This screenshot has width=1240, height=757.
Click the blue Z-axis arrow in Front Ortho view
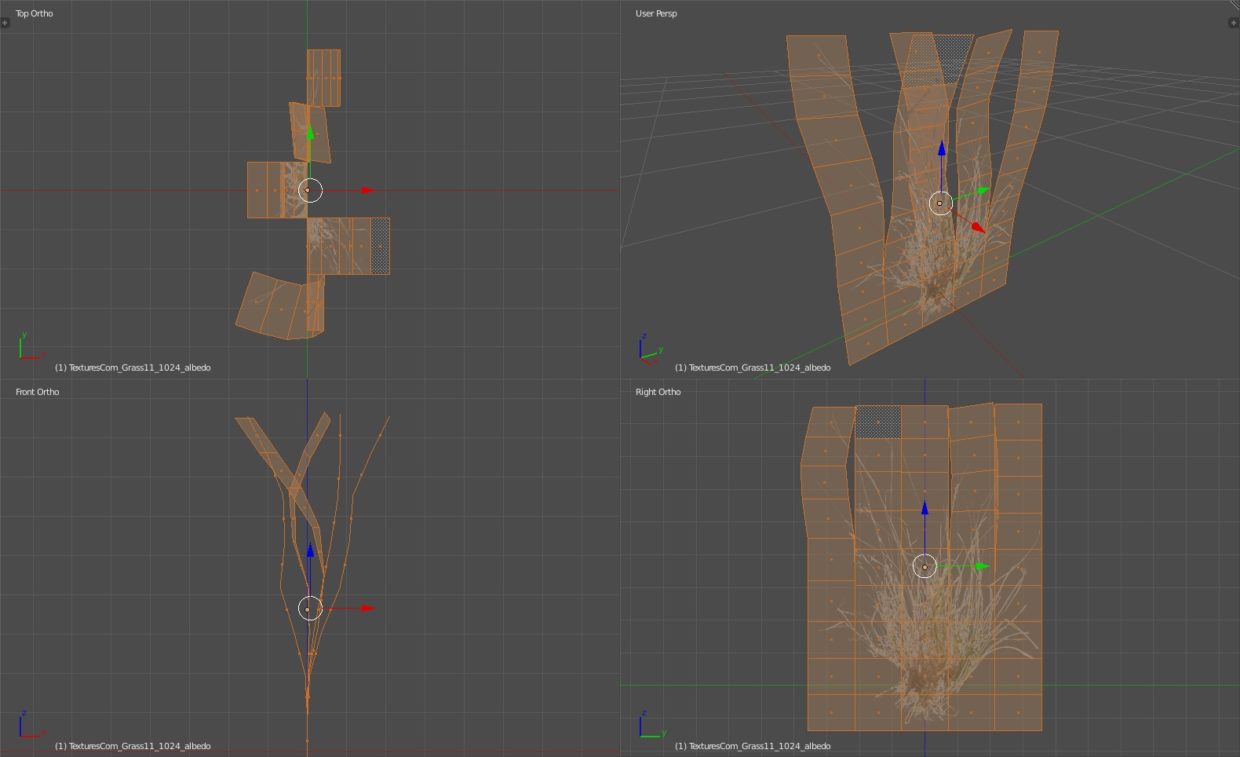click(310, 553)
